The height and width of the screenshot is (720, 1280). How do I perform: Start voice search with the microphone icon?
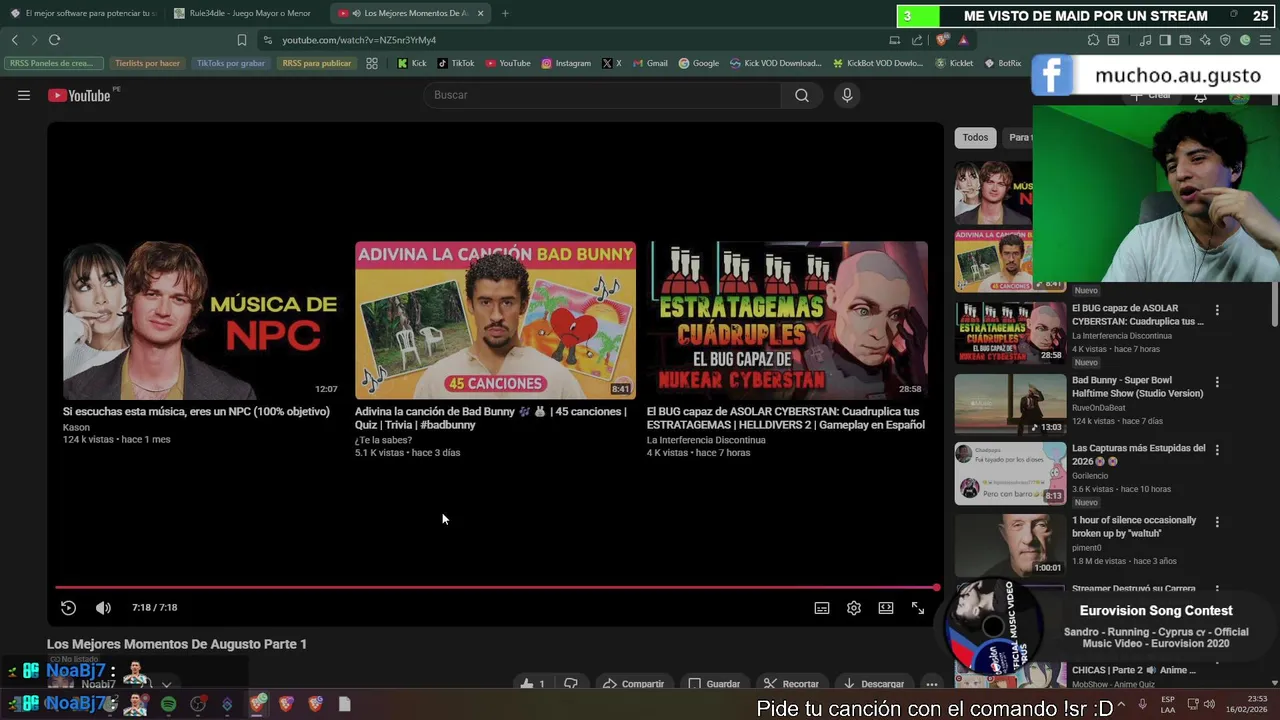pos(847,95)
